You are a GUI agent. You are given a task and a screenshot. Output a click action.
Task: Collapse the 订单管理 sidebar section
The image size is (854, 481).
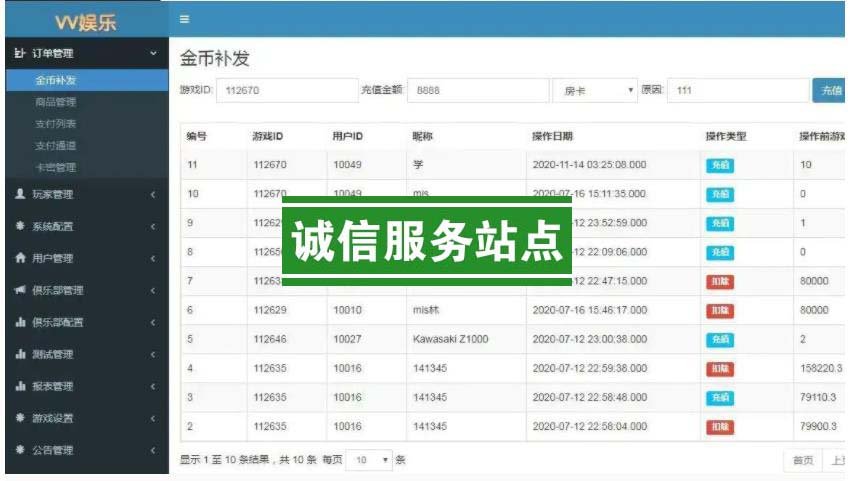152,53
